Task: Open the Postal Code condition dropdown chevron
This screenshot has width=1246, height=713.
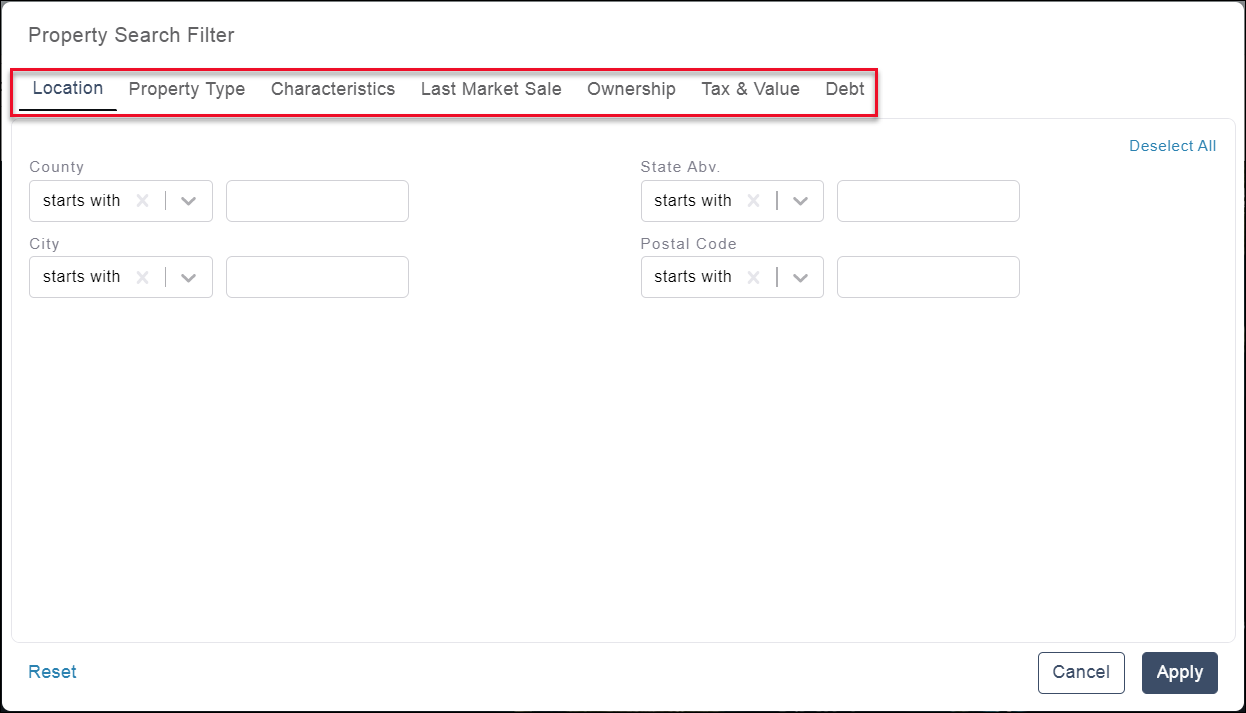Action: (x=800, y=277)
